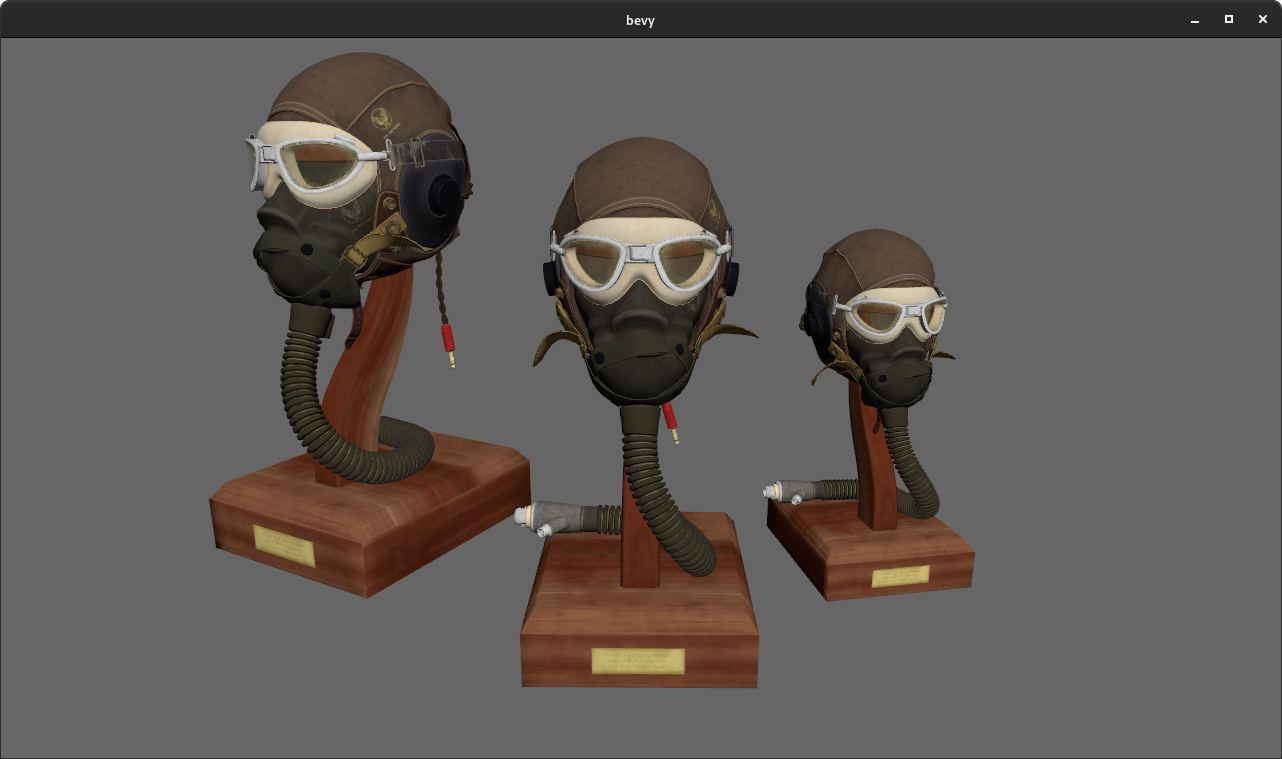This screenshot has height=759, width=1282.
Task: Click the black earphone cup on left helmet
Action: (440, 198)
